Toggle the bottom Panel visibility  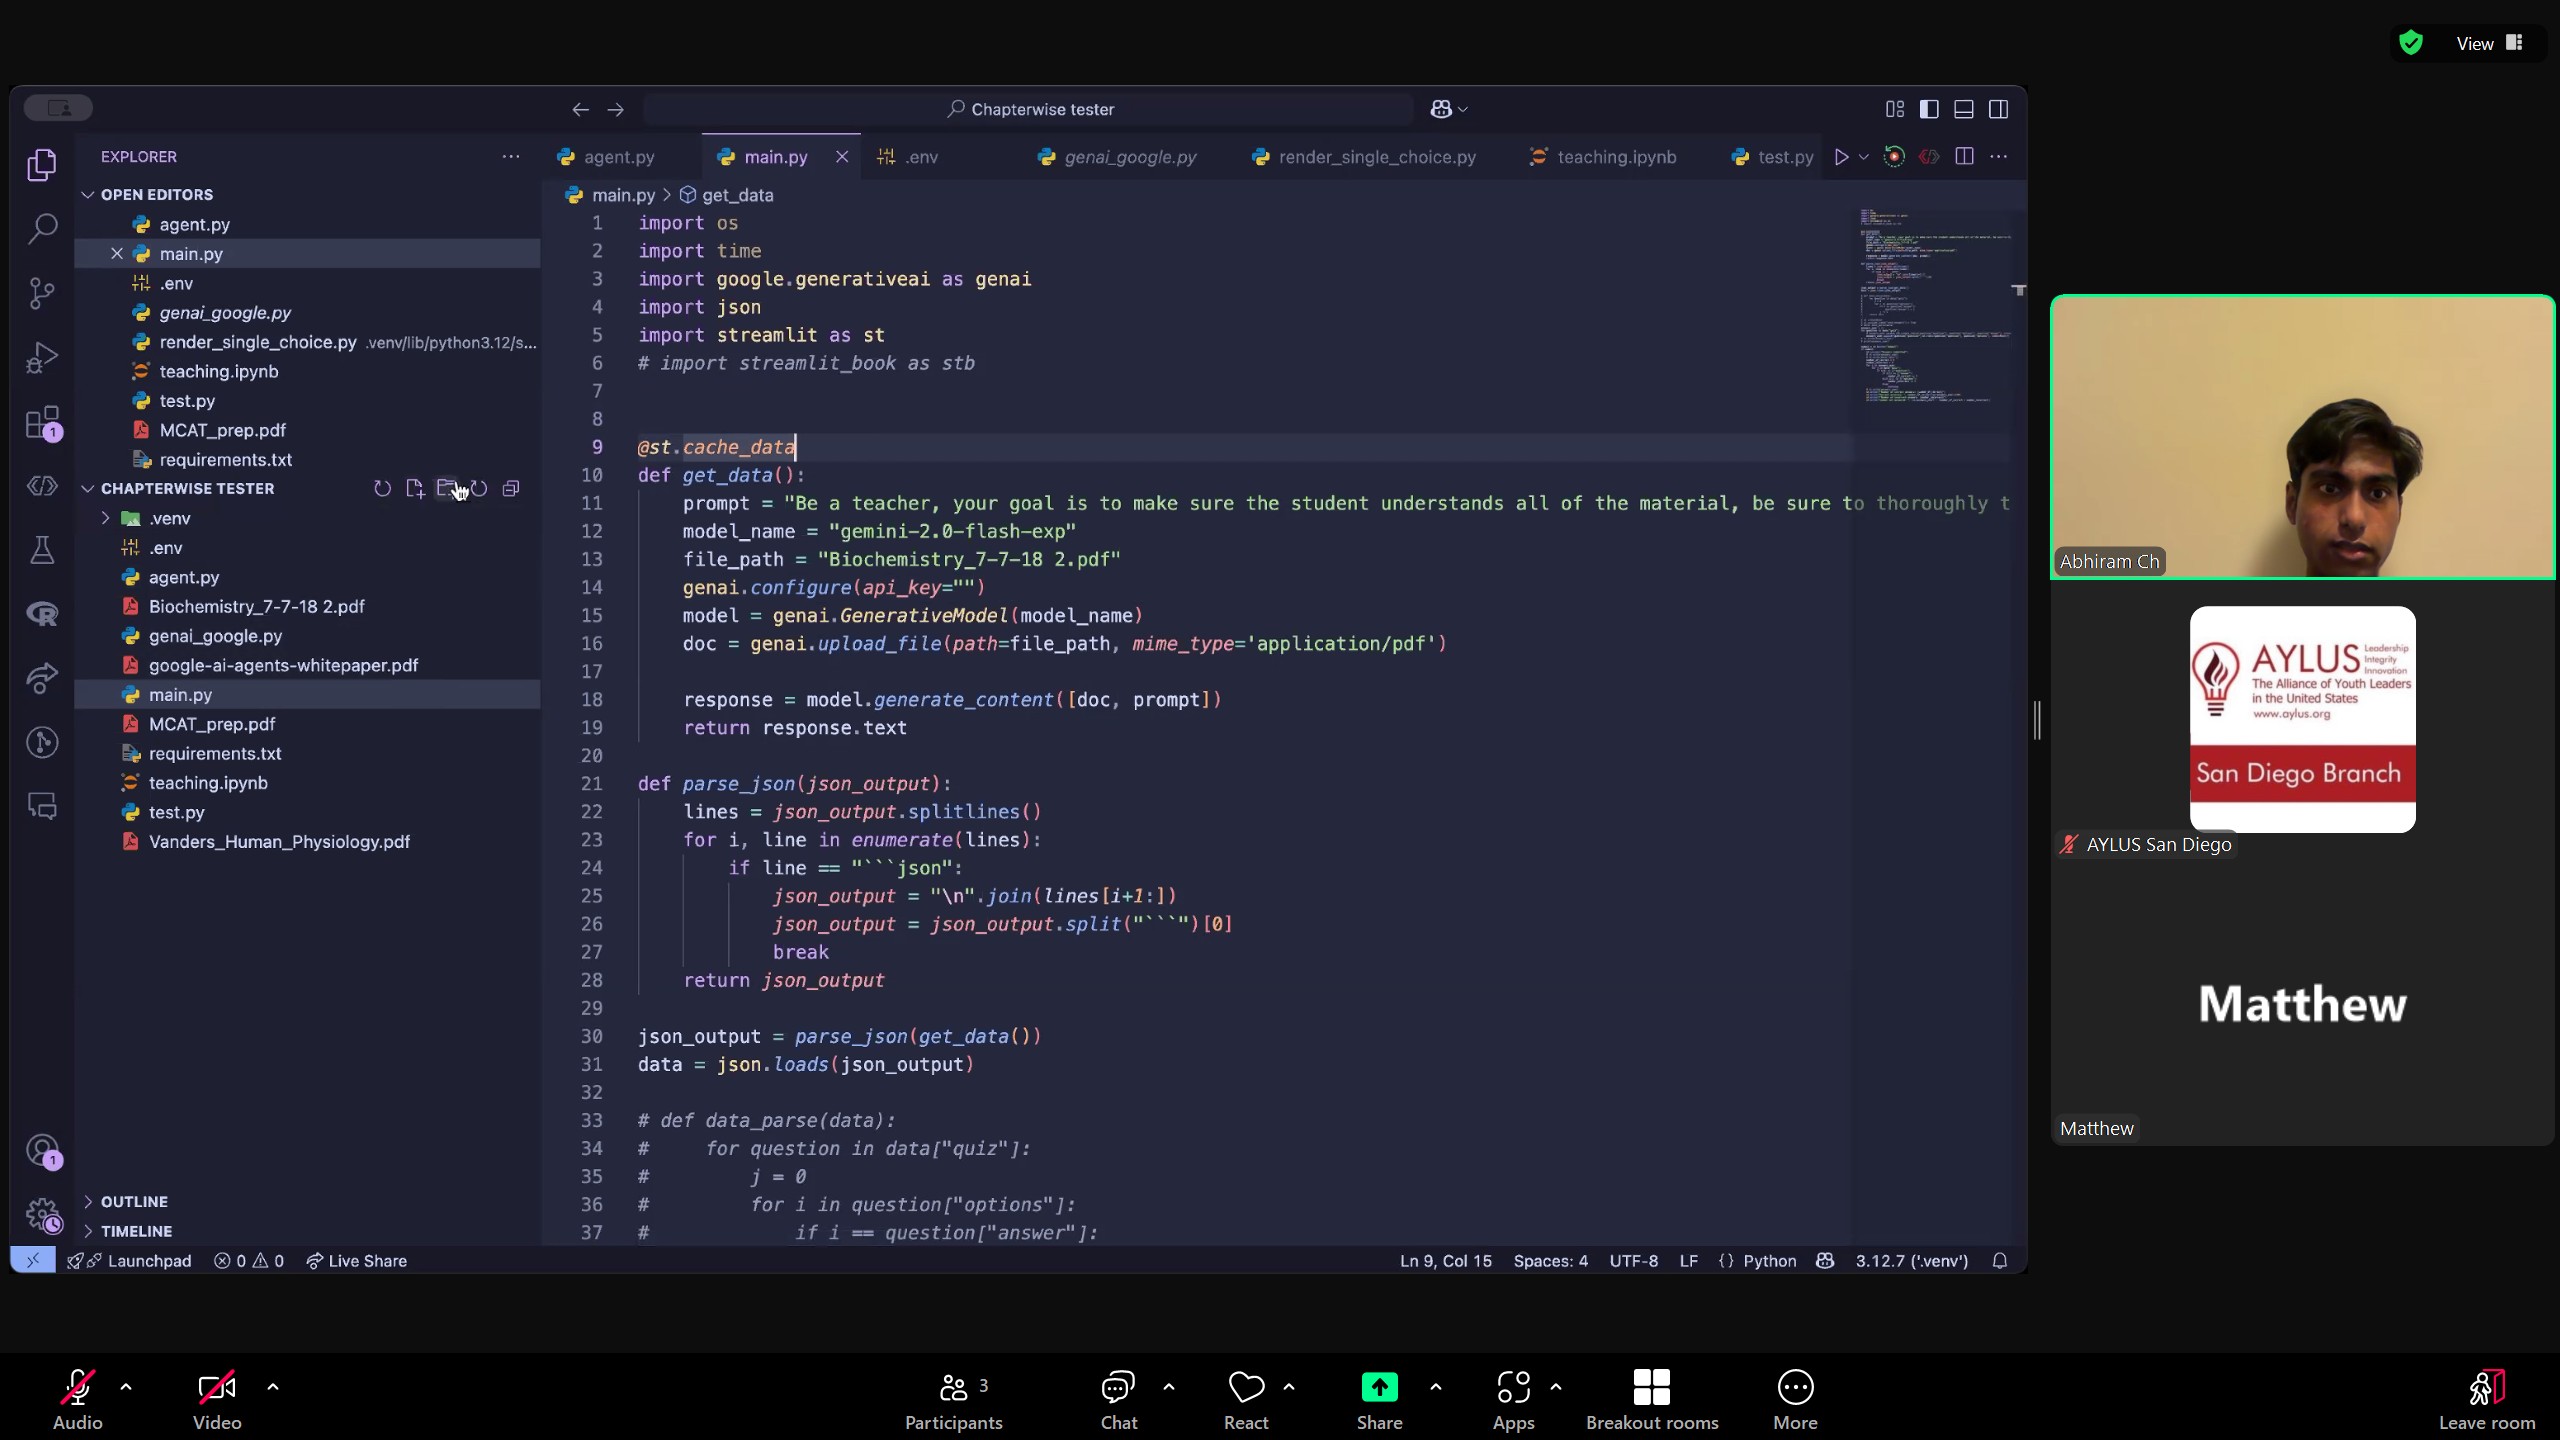pyautogui.click(x=1964, y=109)
